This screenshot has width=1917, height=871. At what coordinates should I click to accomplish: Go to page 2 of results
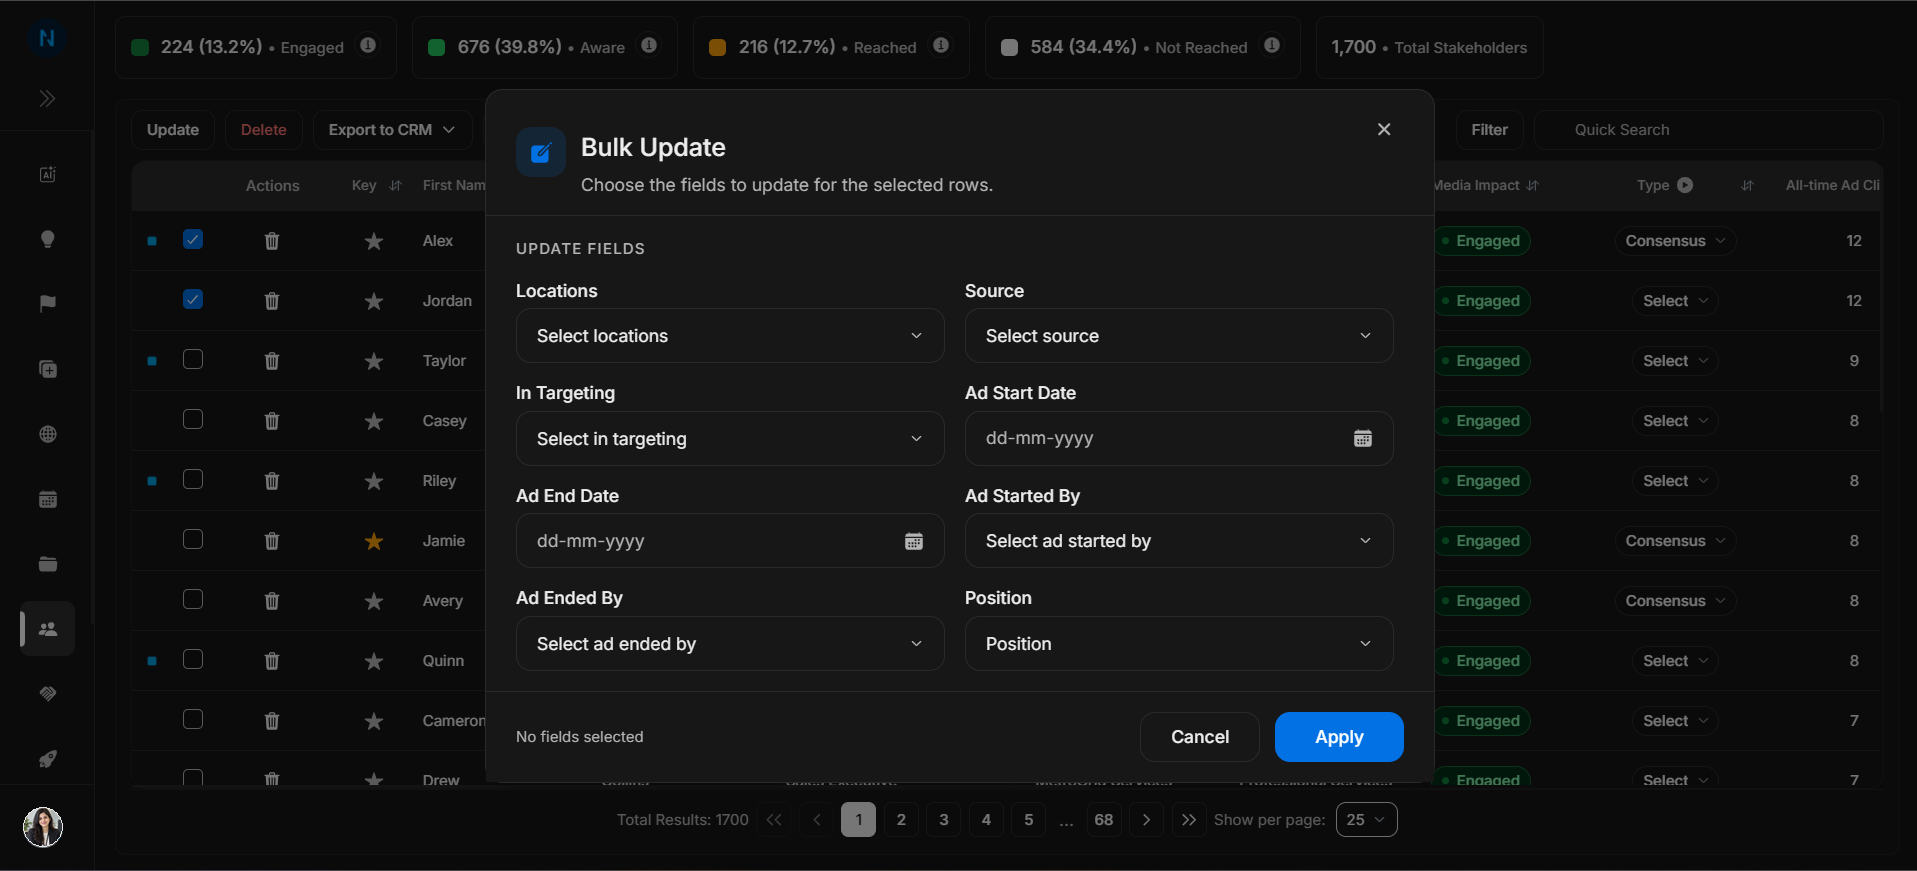901,820
